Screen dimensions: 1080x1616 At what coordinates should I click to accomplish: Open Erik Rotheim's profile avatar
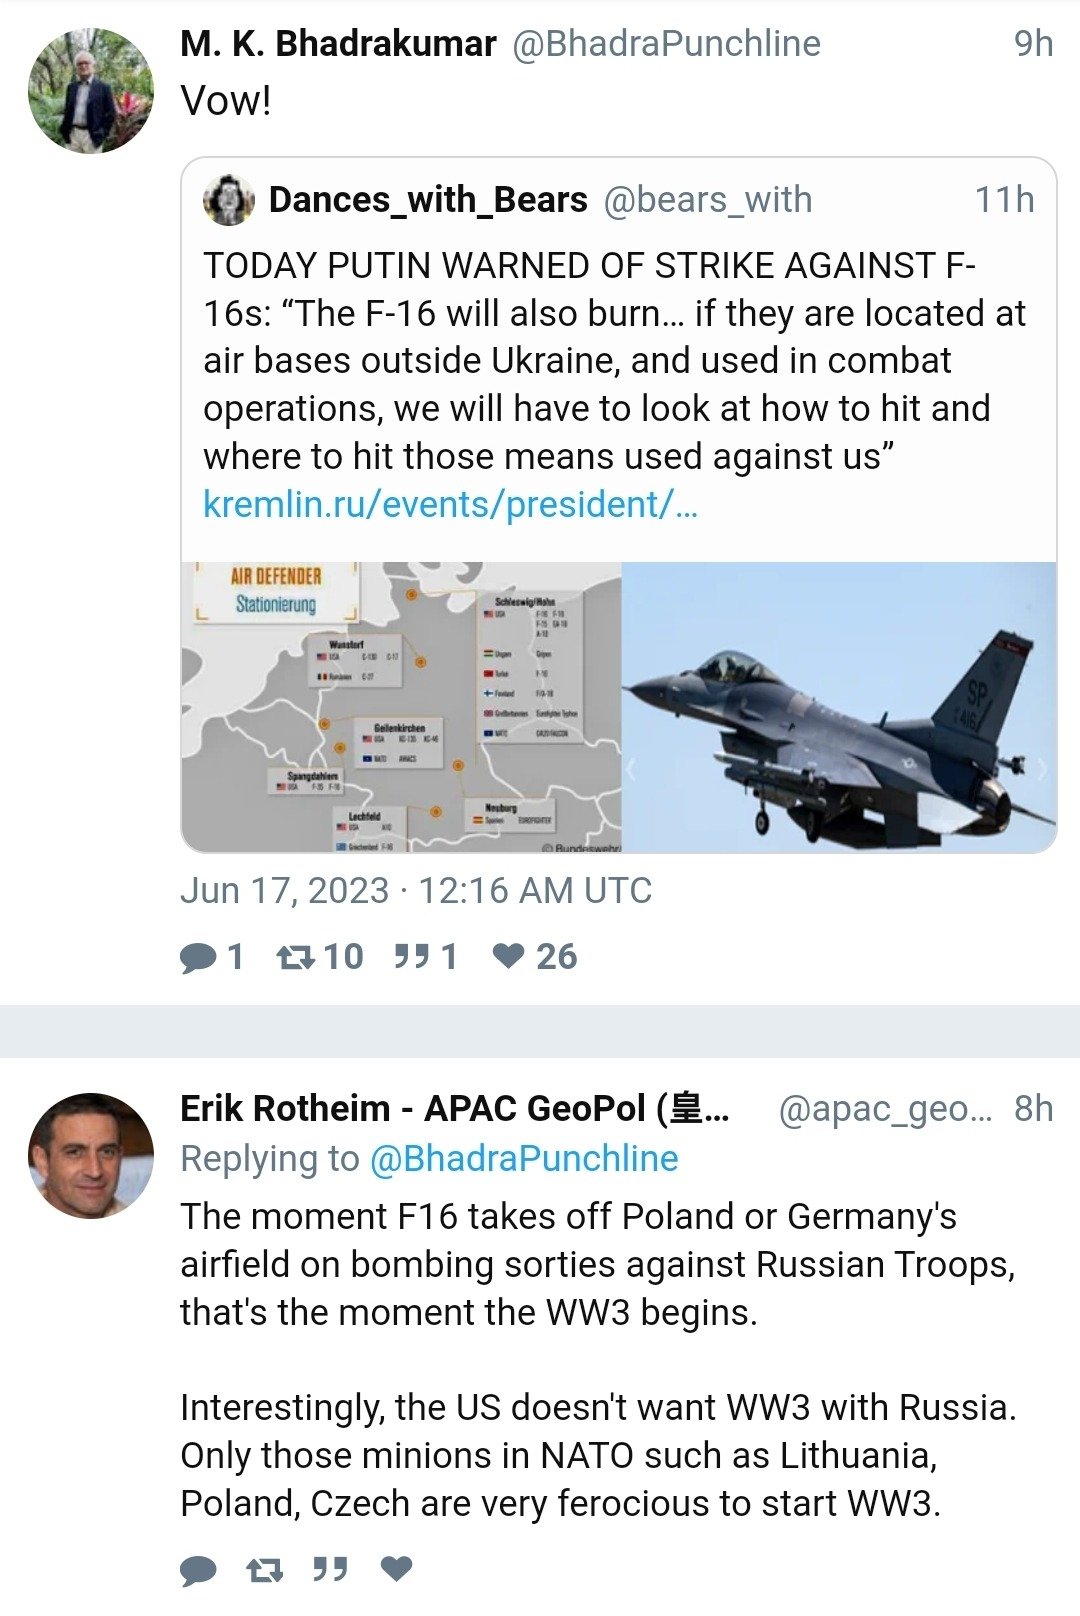91,1156
